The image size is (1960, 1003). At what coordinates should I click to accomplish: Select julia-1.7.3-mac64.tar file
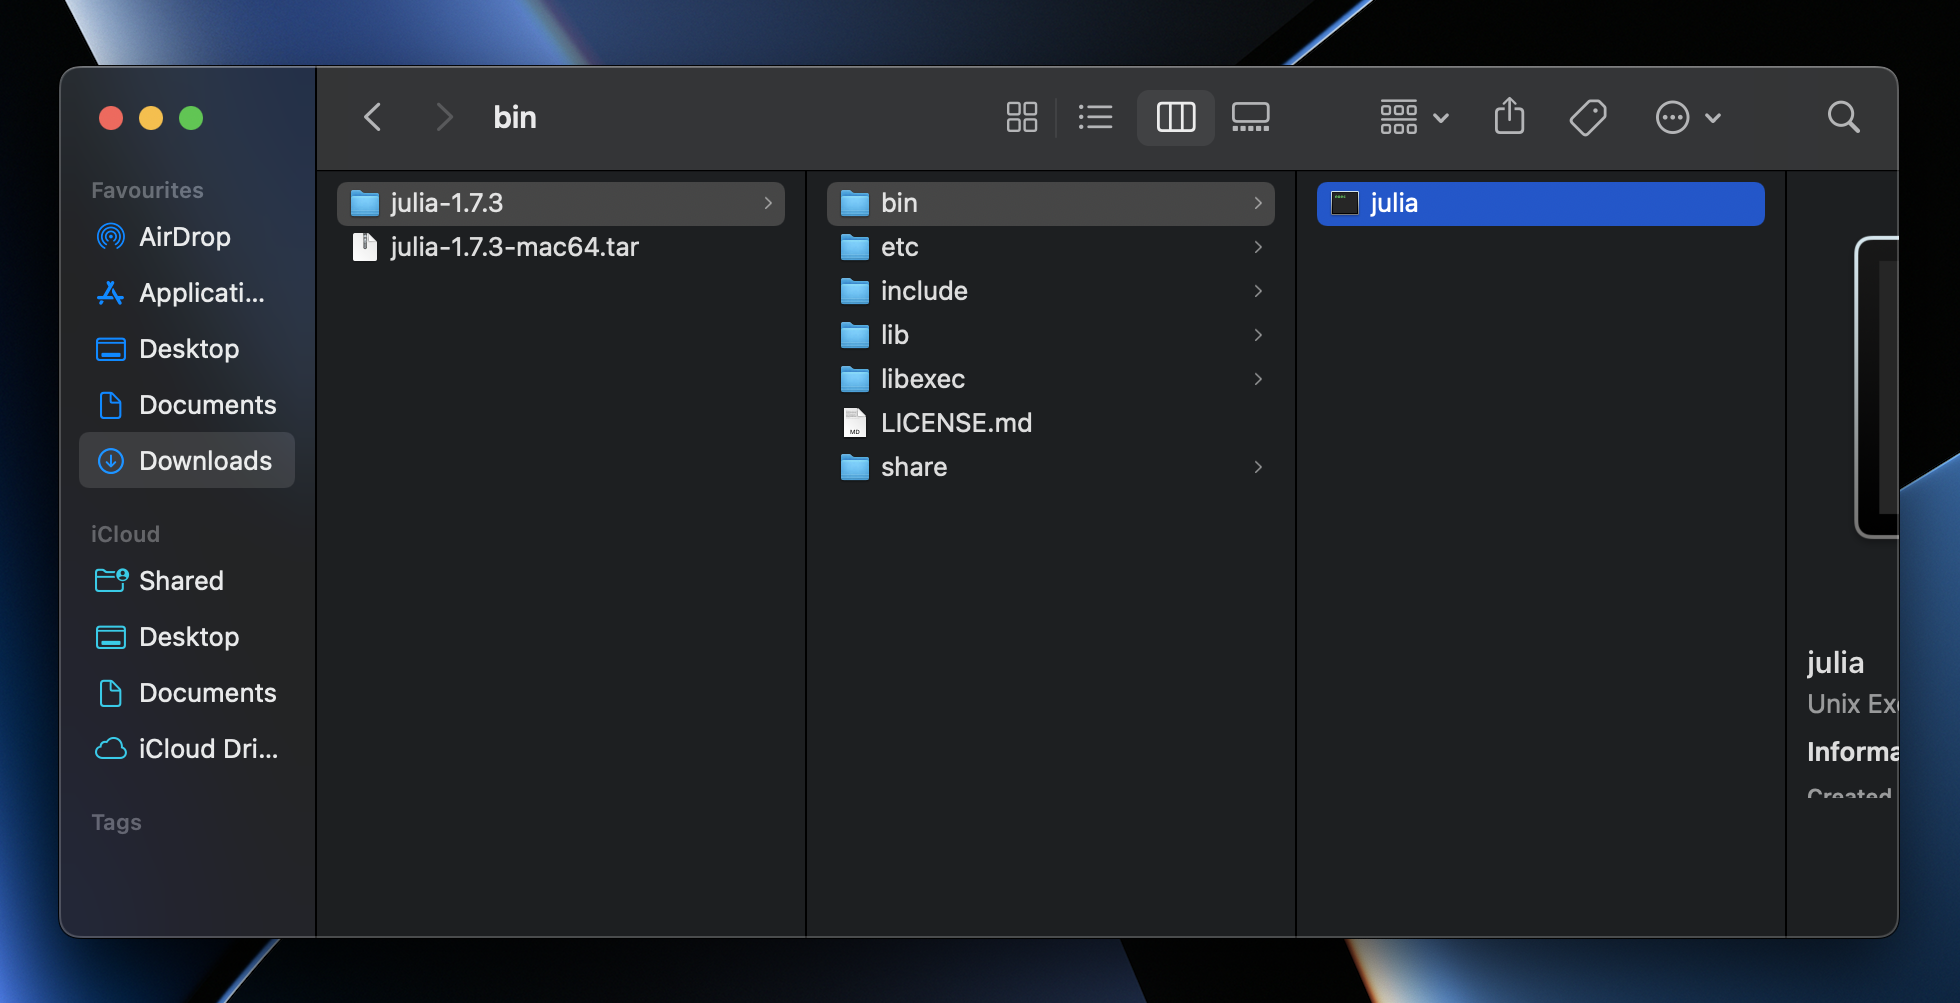point(560,247)
